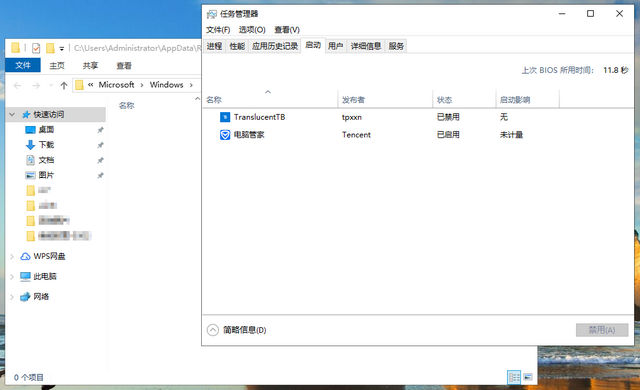Click the Task Manager title bar icon
640x390 pixels.
coord(211,14)
